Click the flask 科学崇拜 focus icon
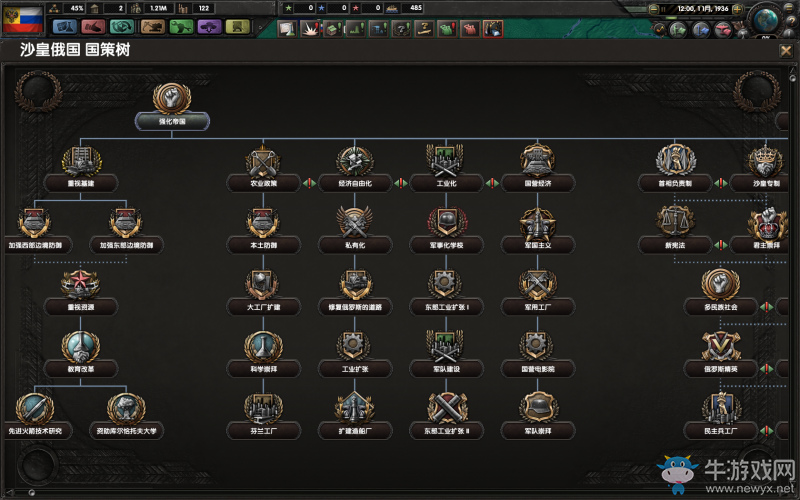The height and width of the screenshot is (500, 800). tap(263, 347)
